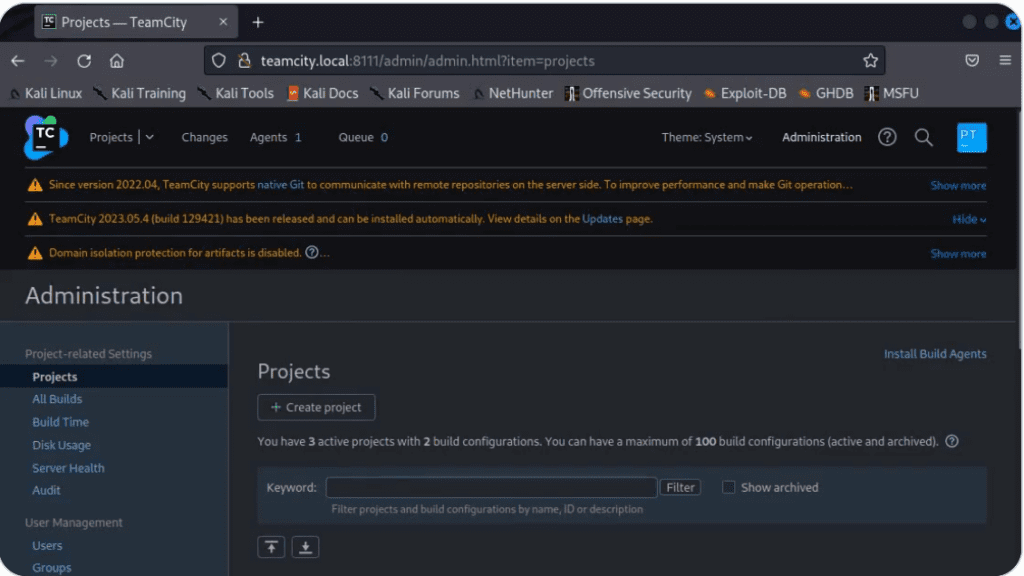The image size is (1024, 576).
Task: Open the Queue menu item
Action: (362, 137)
